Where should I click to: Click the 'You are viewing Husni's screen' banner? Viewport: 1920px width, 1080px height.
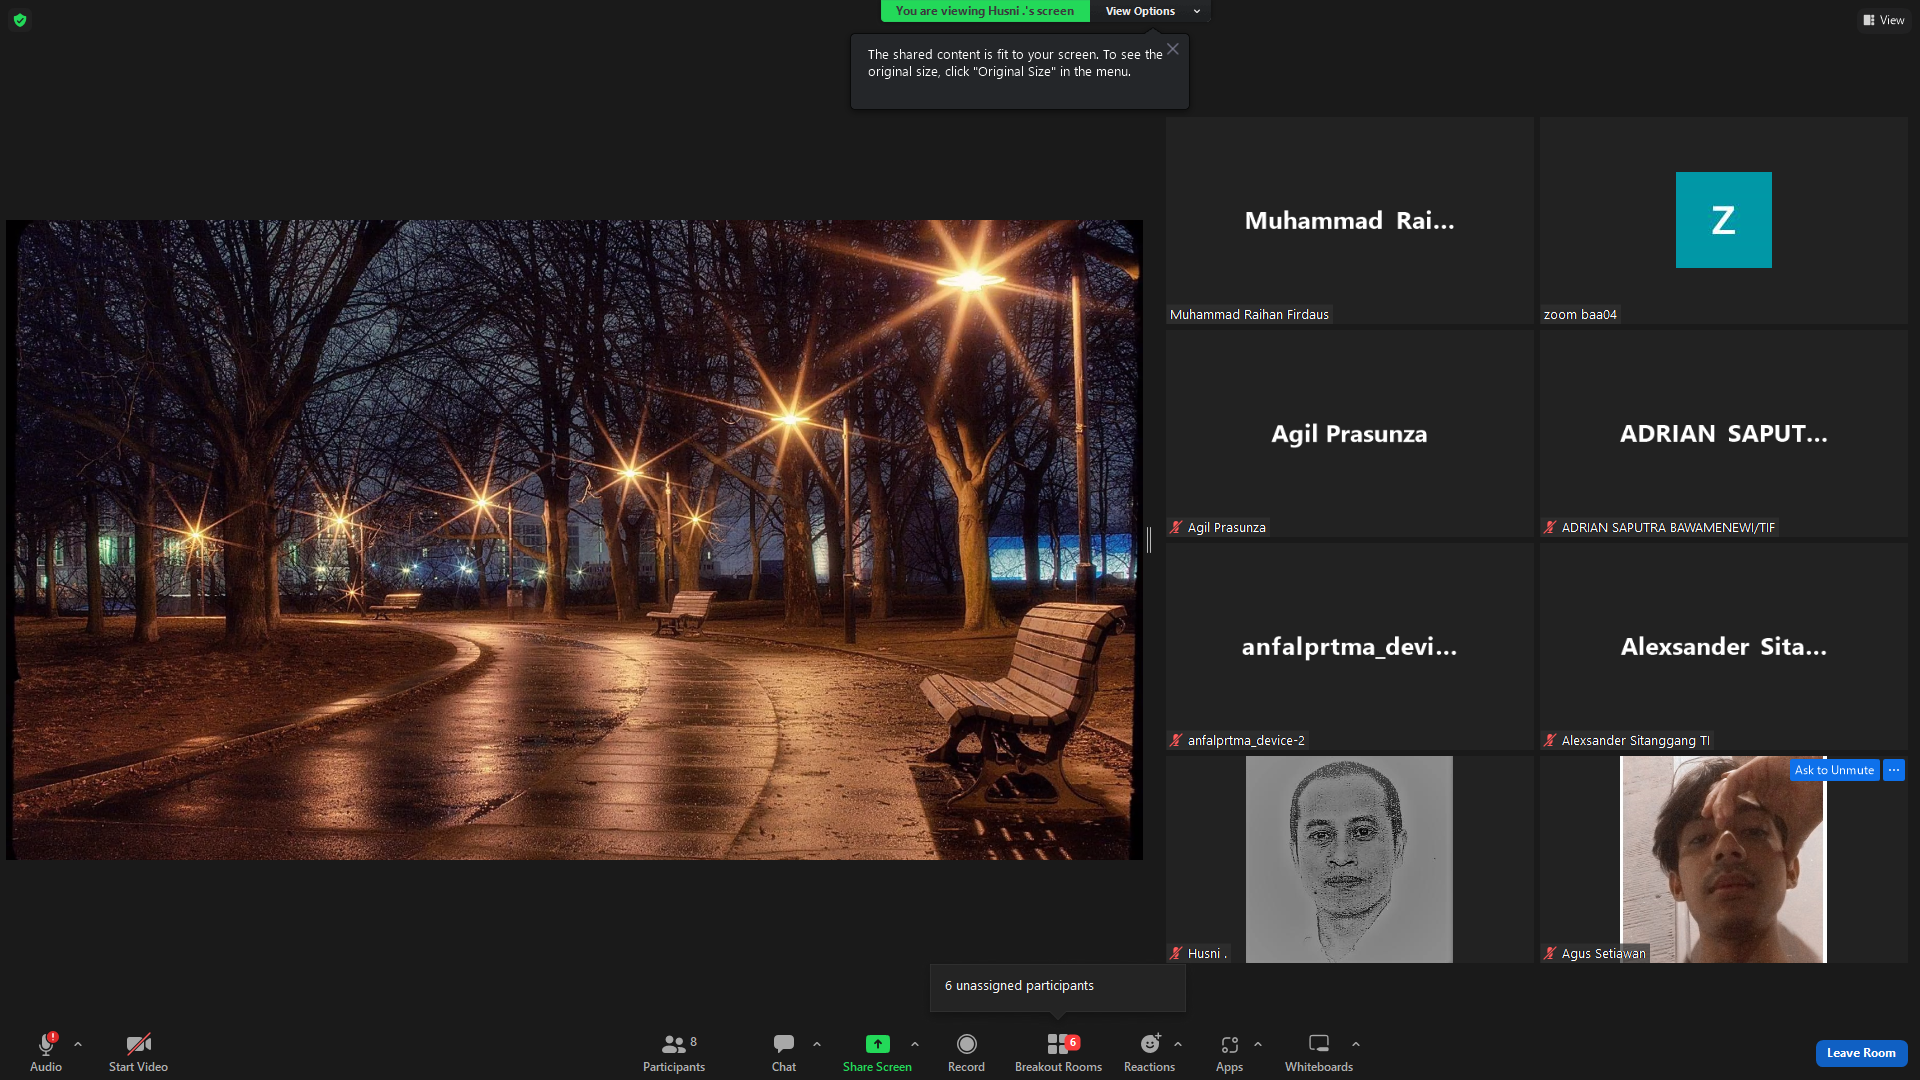click(x=985, y=11)
